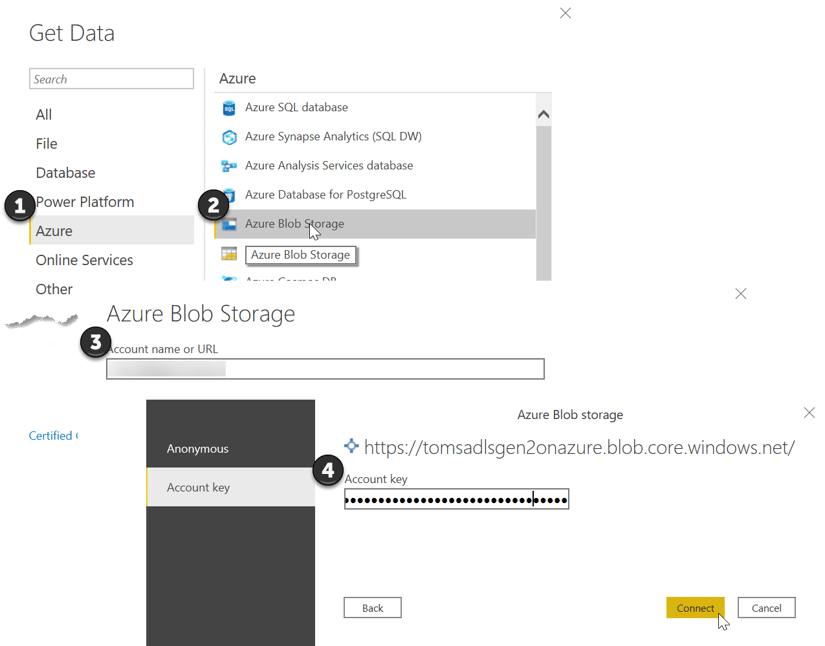
Task: Switch to Account key authentication tab
Action: pos(230,487)
